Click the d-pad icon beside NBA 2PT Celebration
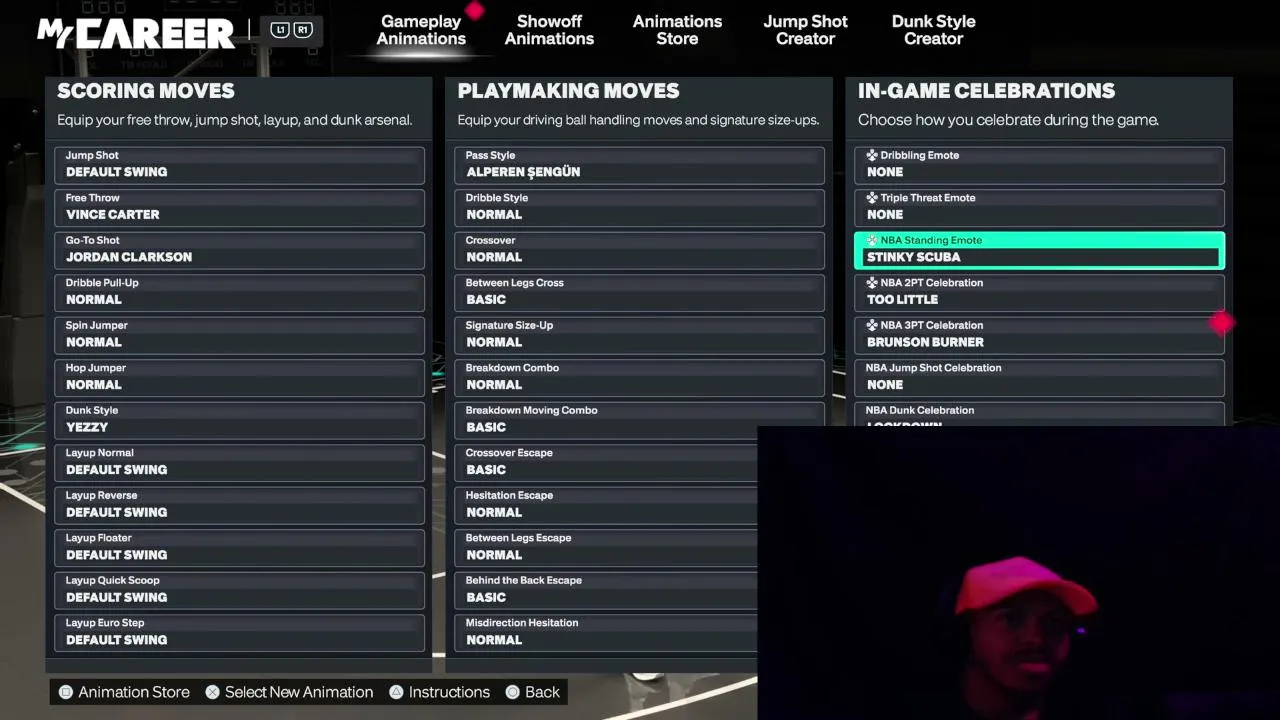Screen dimensions: 1280x720 click(x=872, y=283)
